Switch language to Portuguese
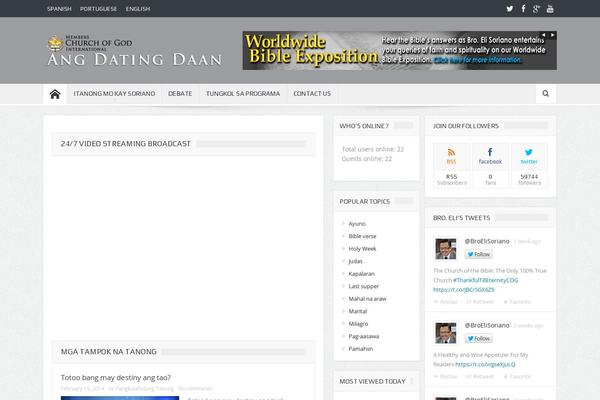The image size is (600, 400). [98, 9]
